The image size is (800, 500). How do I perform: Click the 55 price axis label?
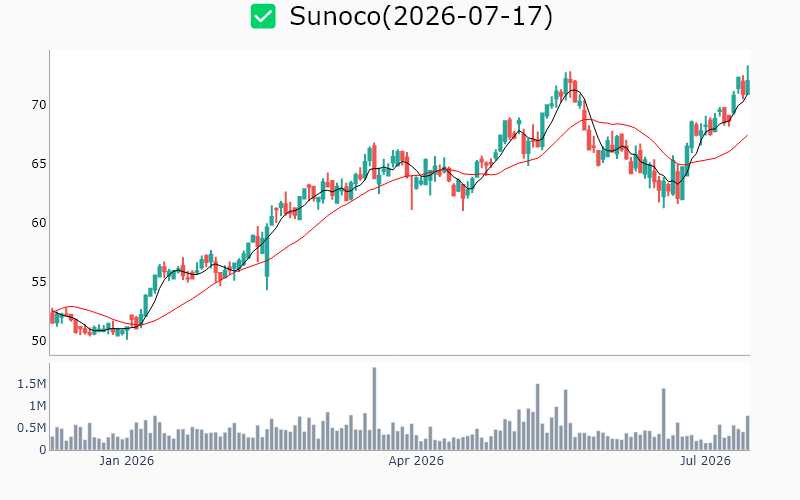coord(39,282)
